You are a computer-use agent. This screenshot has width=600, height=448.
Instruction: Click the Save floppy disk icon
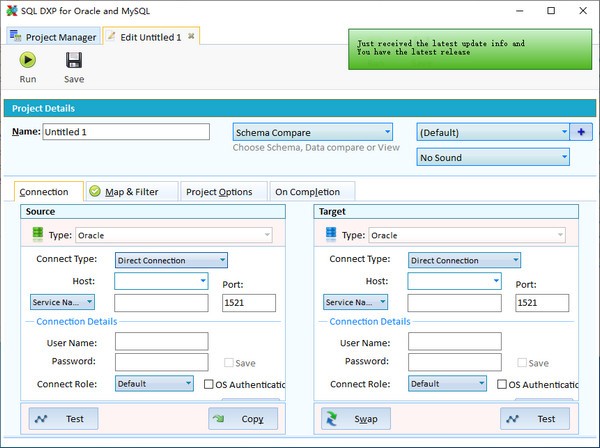(74, 60)
